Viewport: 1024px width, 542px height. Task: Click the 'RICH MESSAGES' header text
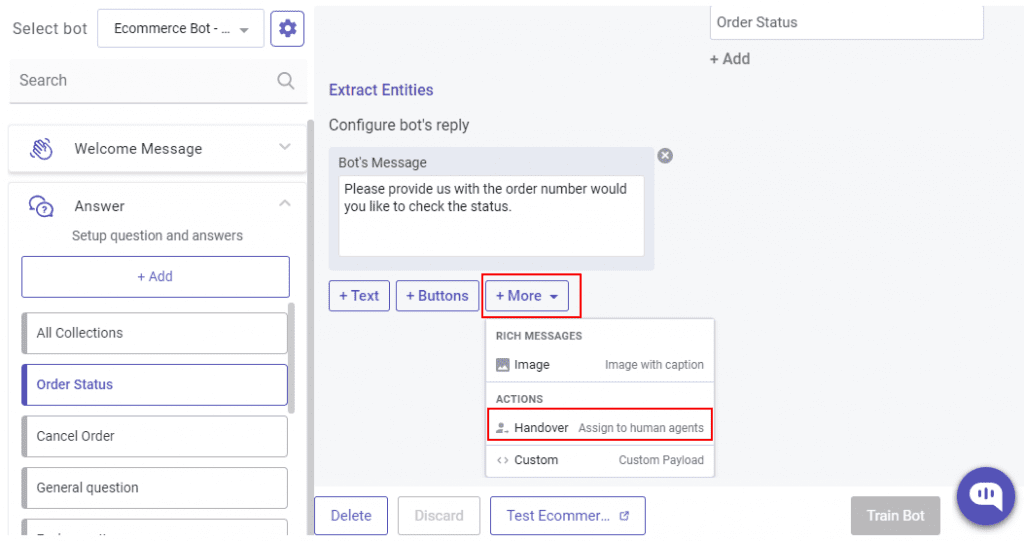(539, 336)
